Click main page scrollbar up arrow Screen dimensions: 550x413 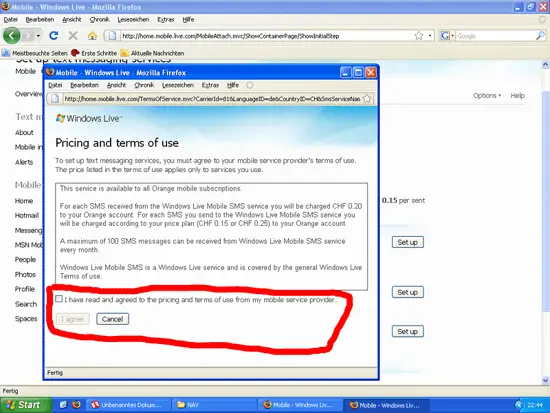point(545,65)
